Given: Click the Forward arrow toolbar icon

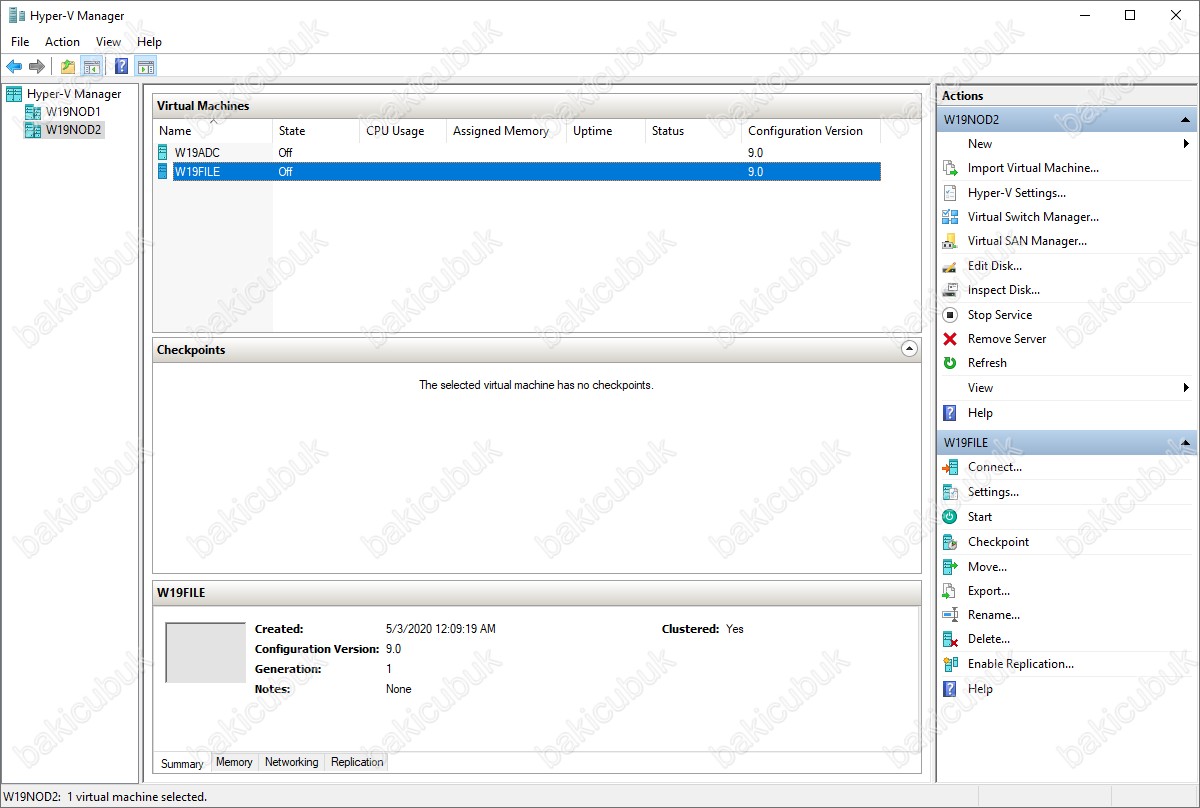Looking at the screenshot, I should 37,67.
